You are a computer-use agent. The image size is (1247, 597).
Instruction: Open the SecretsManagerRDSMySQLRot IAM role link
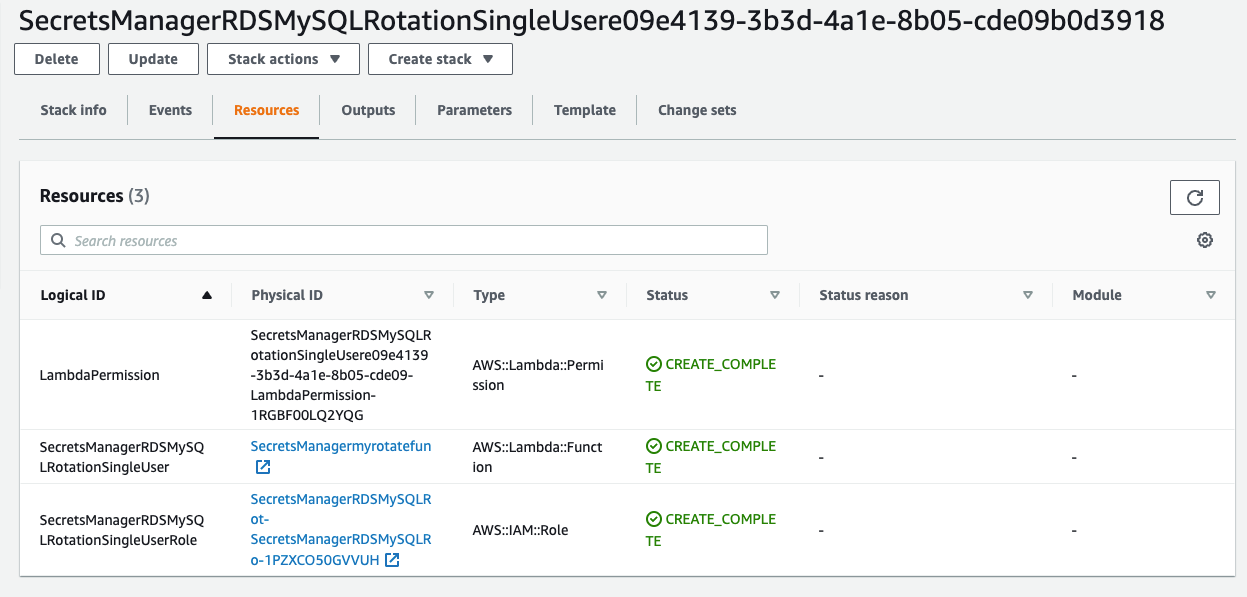(x=341, y=529)
